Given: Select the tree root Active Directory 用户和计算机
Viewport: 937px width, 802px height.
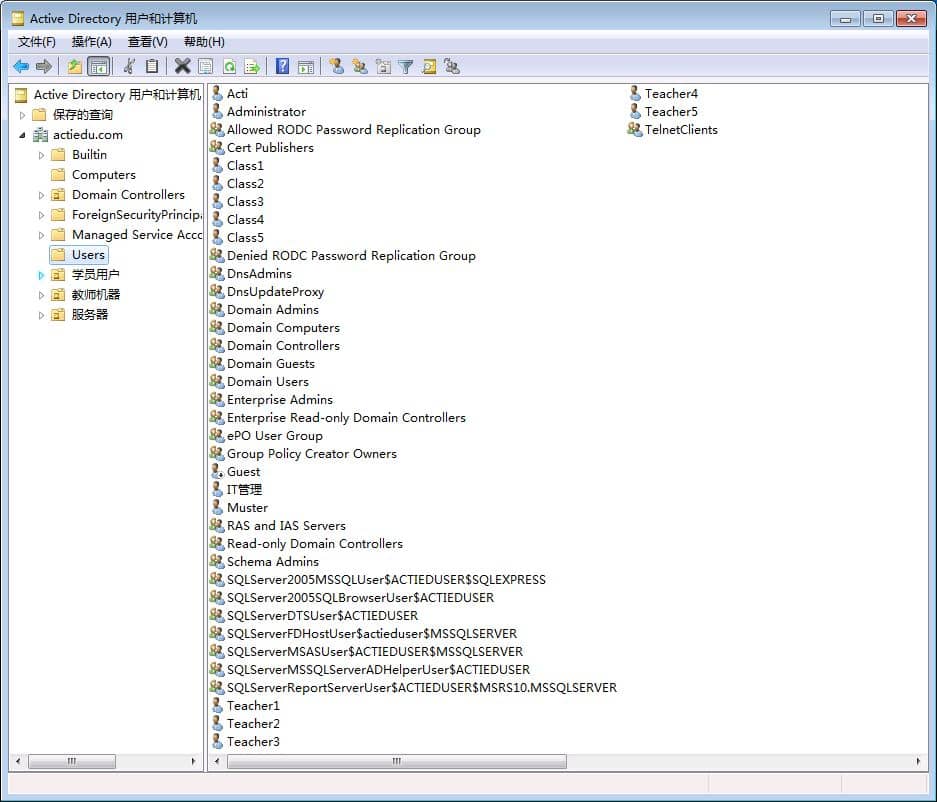Looking at the screenshot, I should (117, 94).
